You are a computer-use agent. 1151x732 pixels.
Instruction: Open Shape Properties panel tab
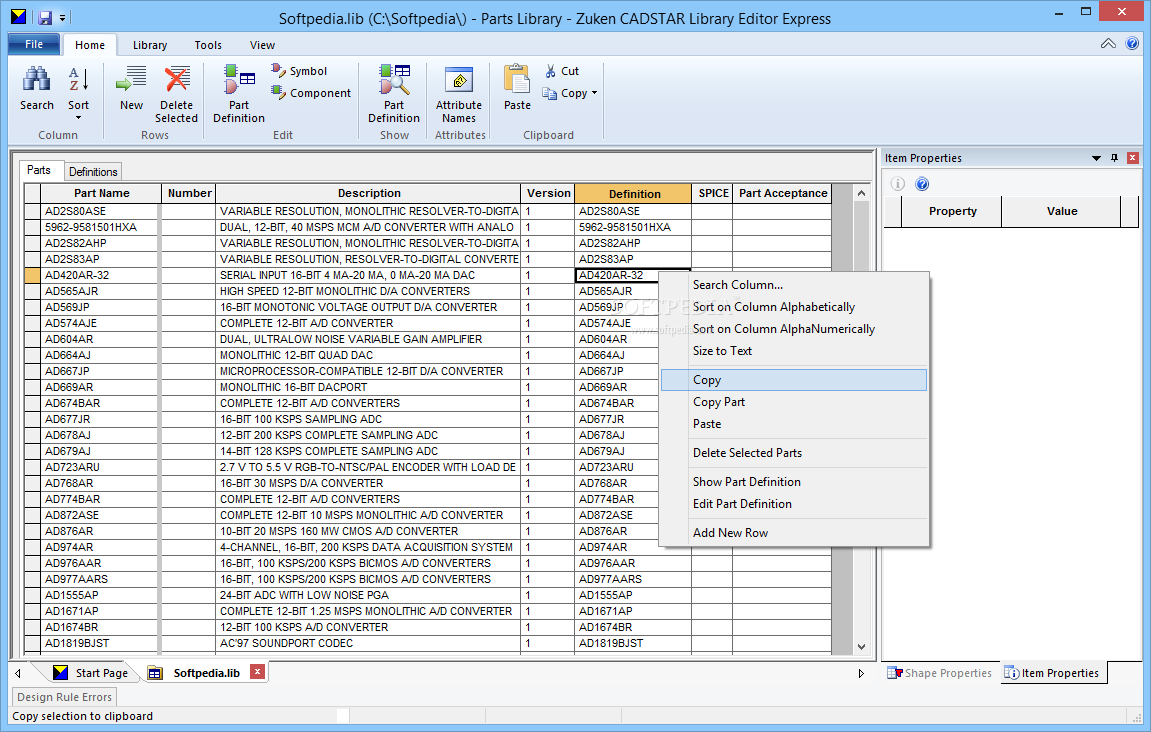coord(940,673)
